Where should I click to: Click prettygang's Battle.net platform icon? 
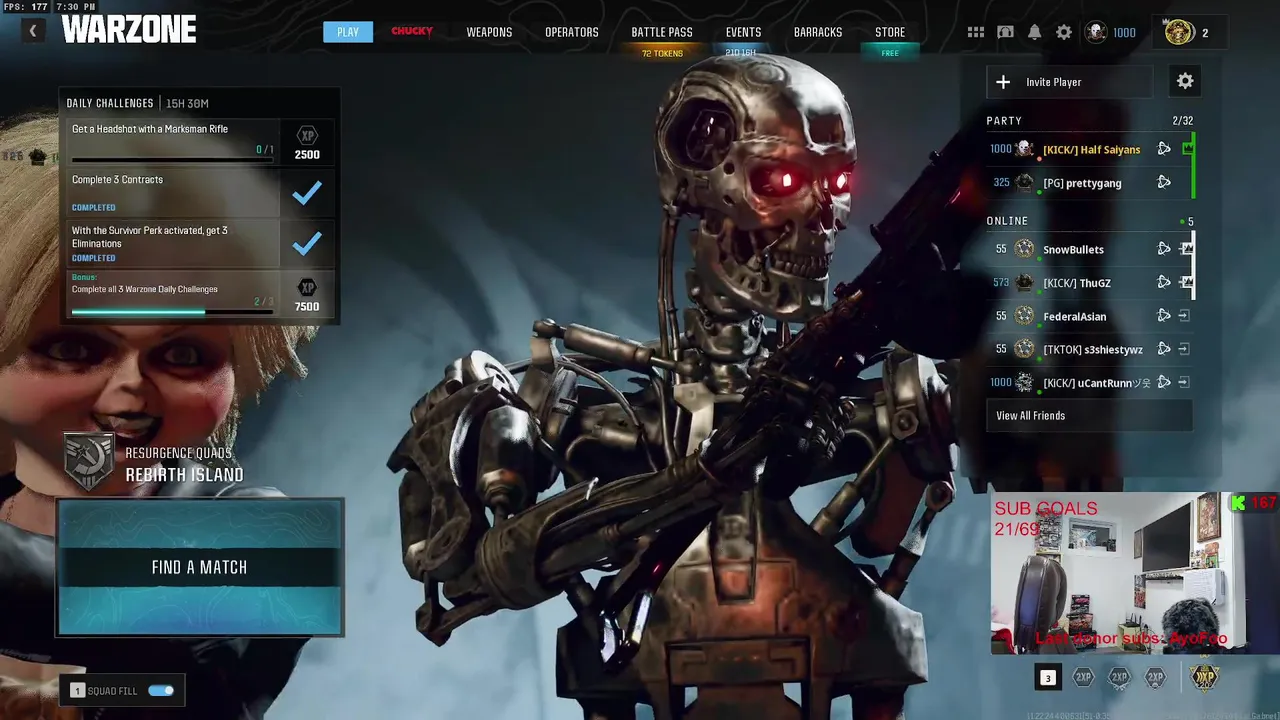click(1164, 182)
